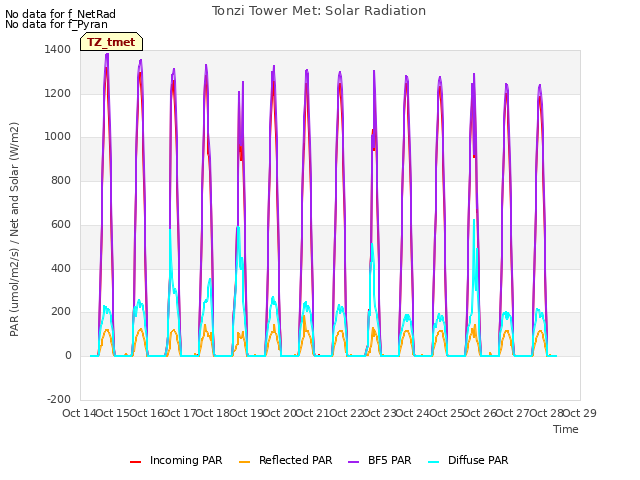Viewport: 640px width, 480px height.
Task: Click the Incoming PAR legend label
Action: pyautogui.click(x=186, y=460)
